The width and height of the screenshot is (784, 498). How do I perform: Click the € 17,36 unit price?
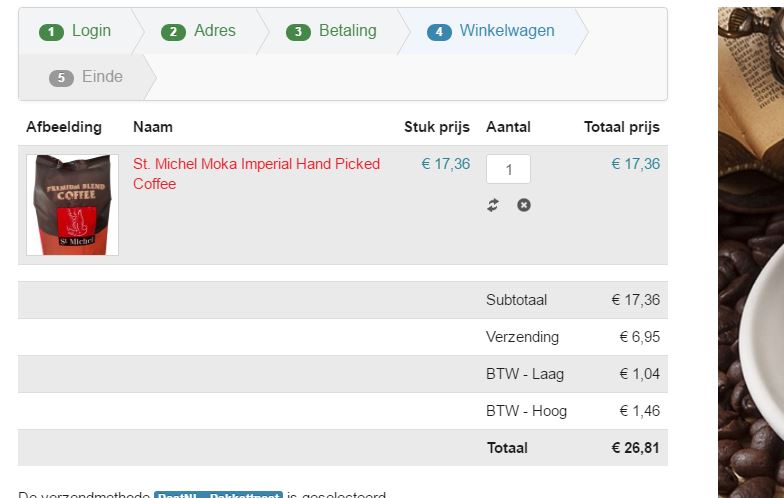(445, 164)
